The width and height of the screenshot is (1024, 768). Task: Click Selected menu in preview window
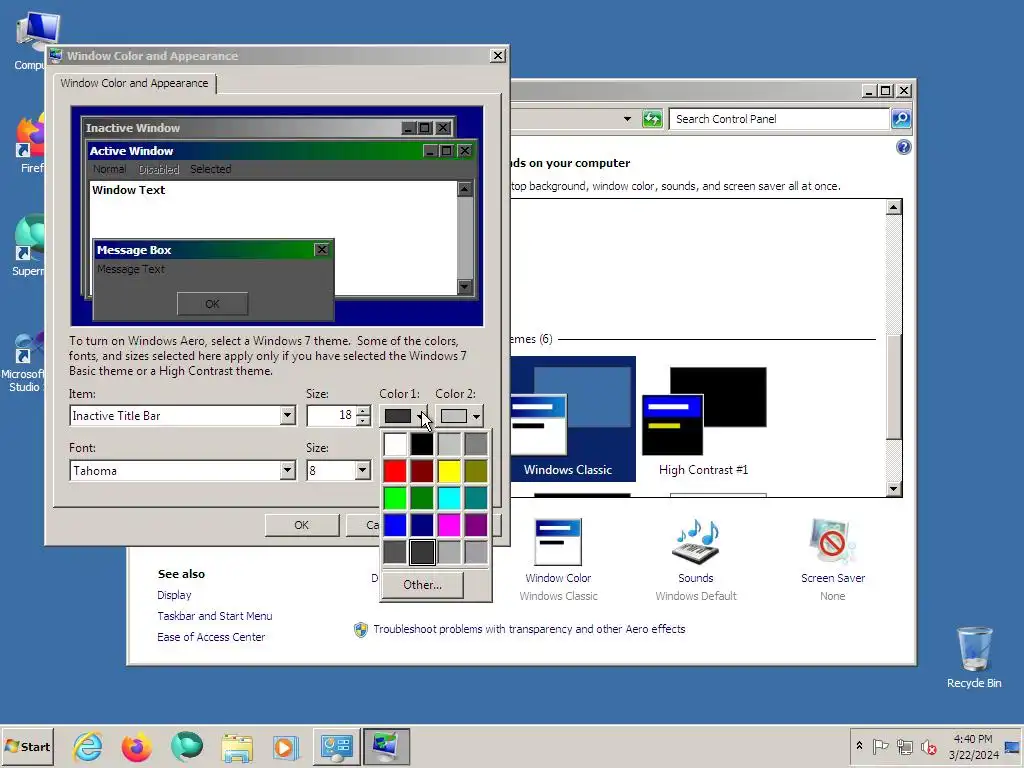(x=210, y=169)
